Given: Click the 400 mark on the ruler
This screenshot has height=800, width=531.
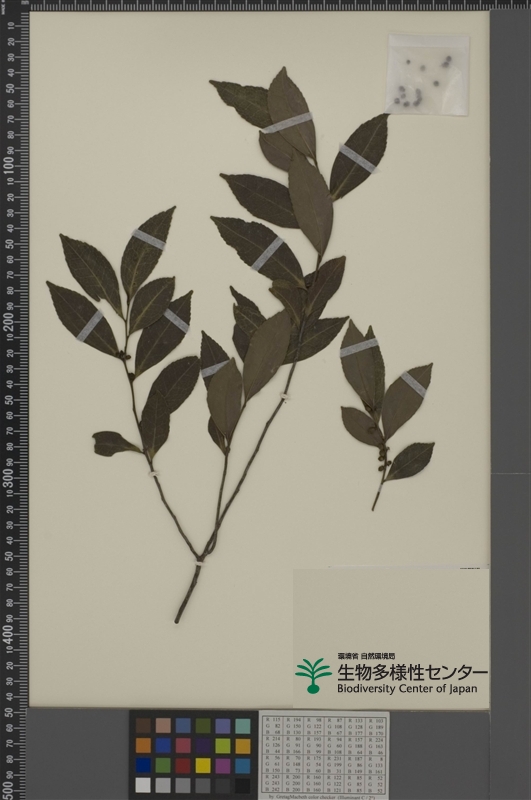Looking at the screenshot, I should pos(9,634).
